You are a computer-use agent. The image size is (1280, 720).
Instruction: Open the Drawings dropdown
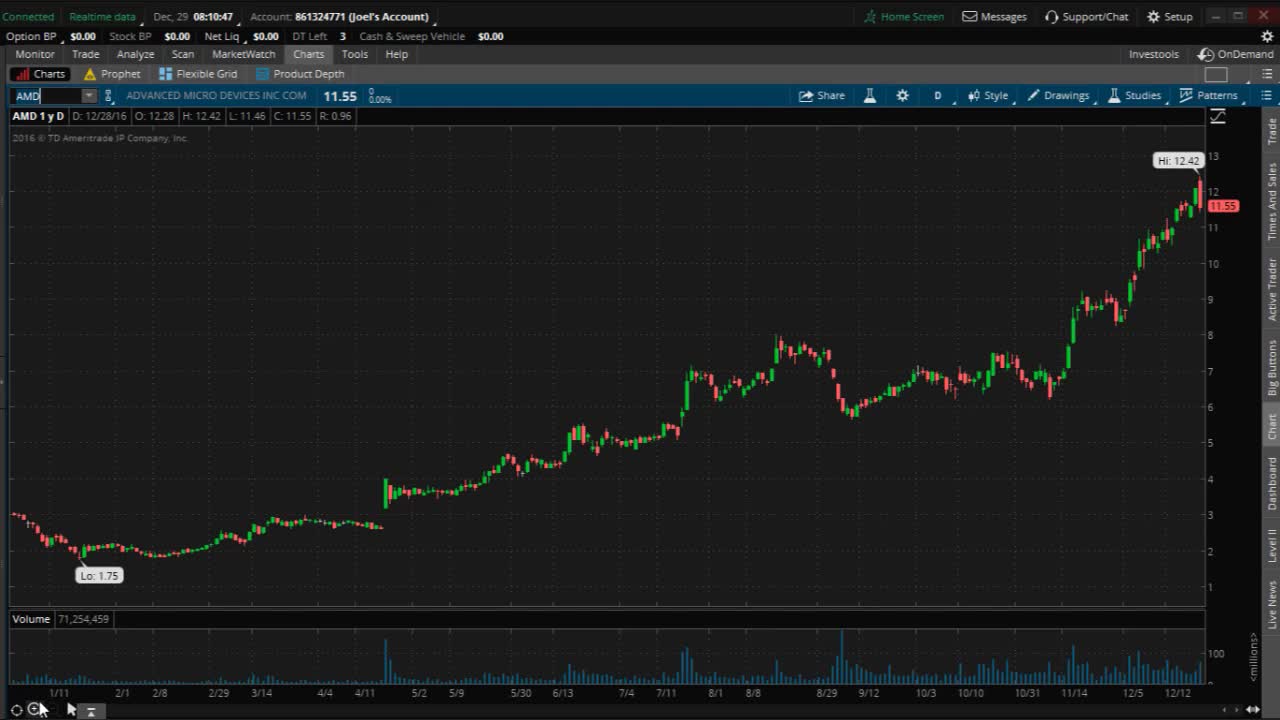point(1058,96)
